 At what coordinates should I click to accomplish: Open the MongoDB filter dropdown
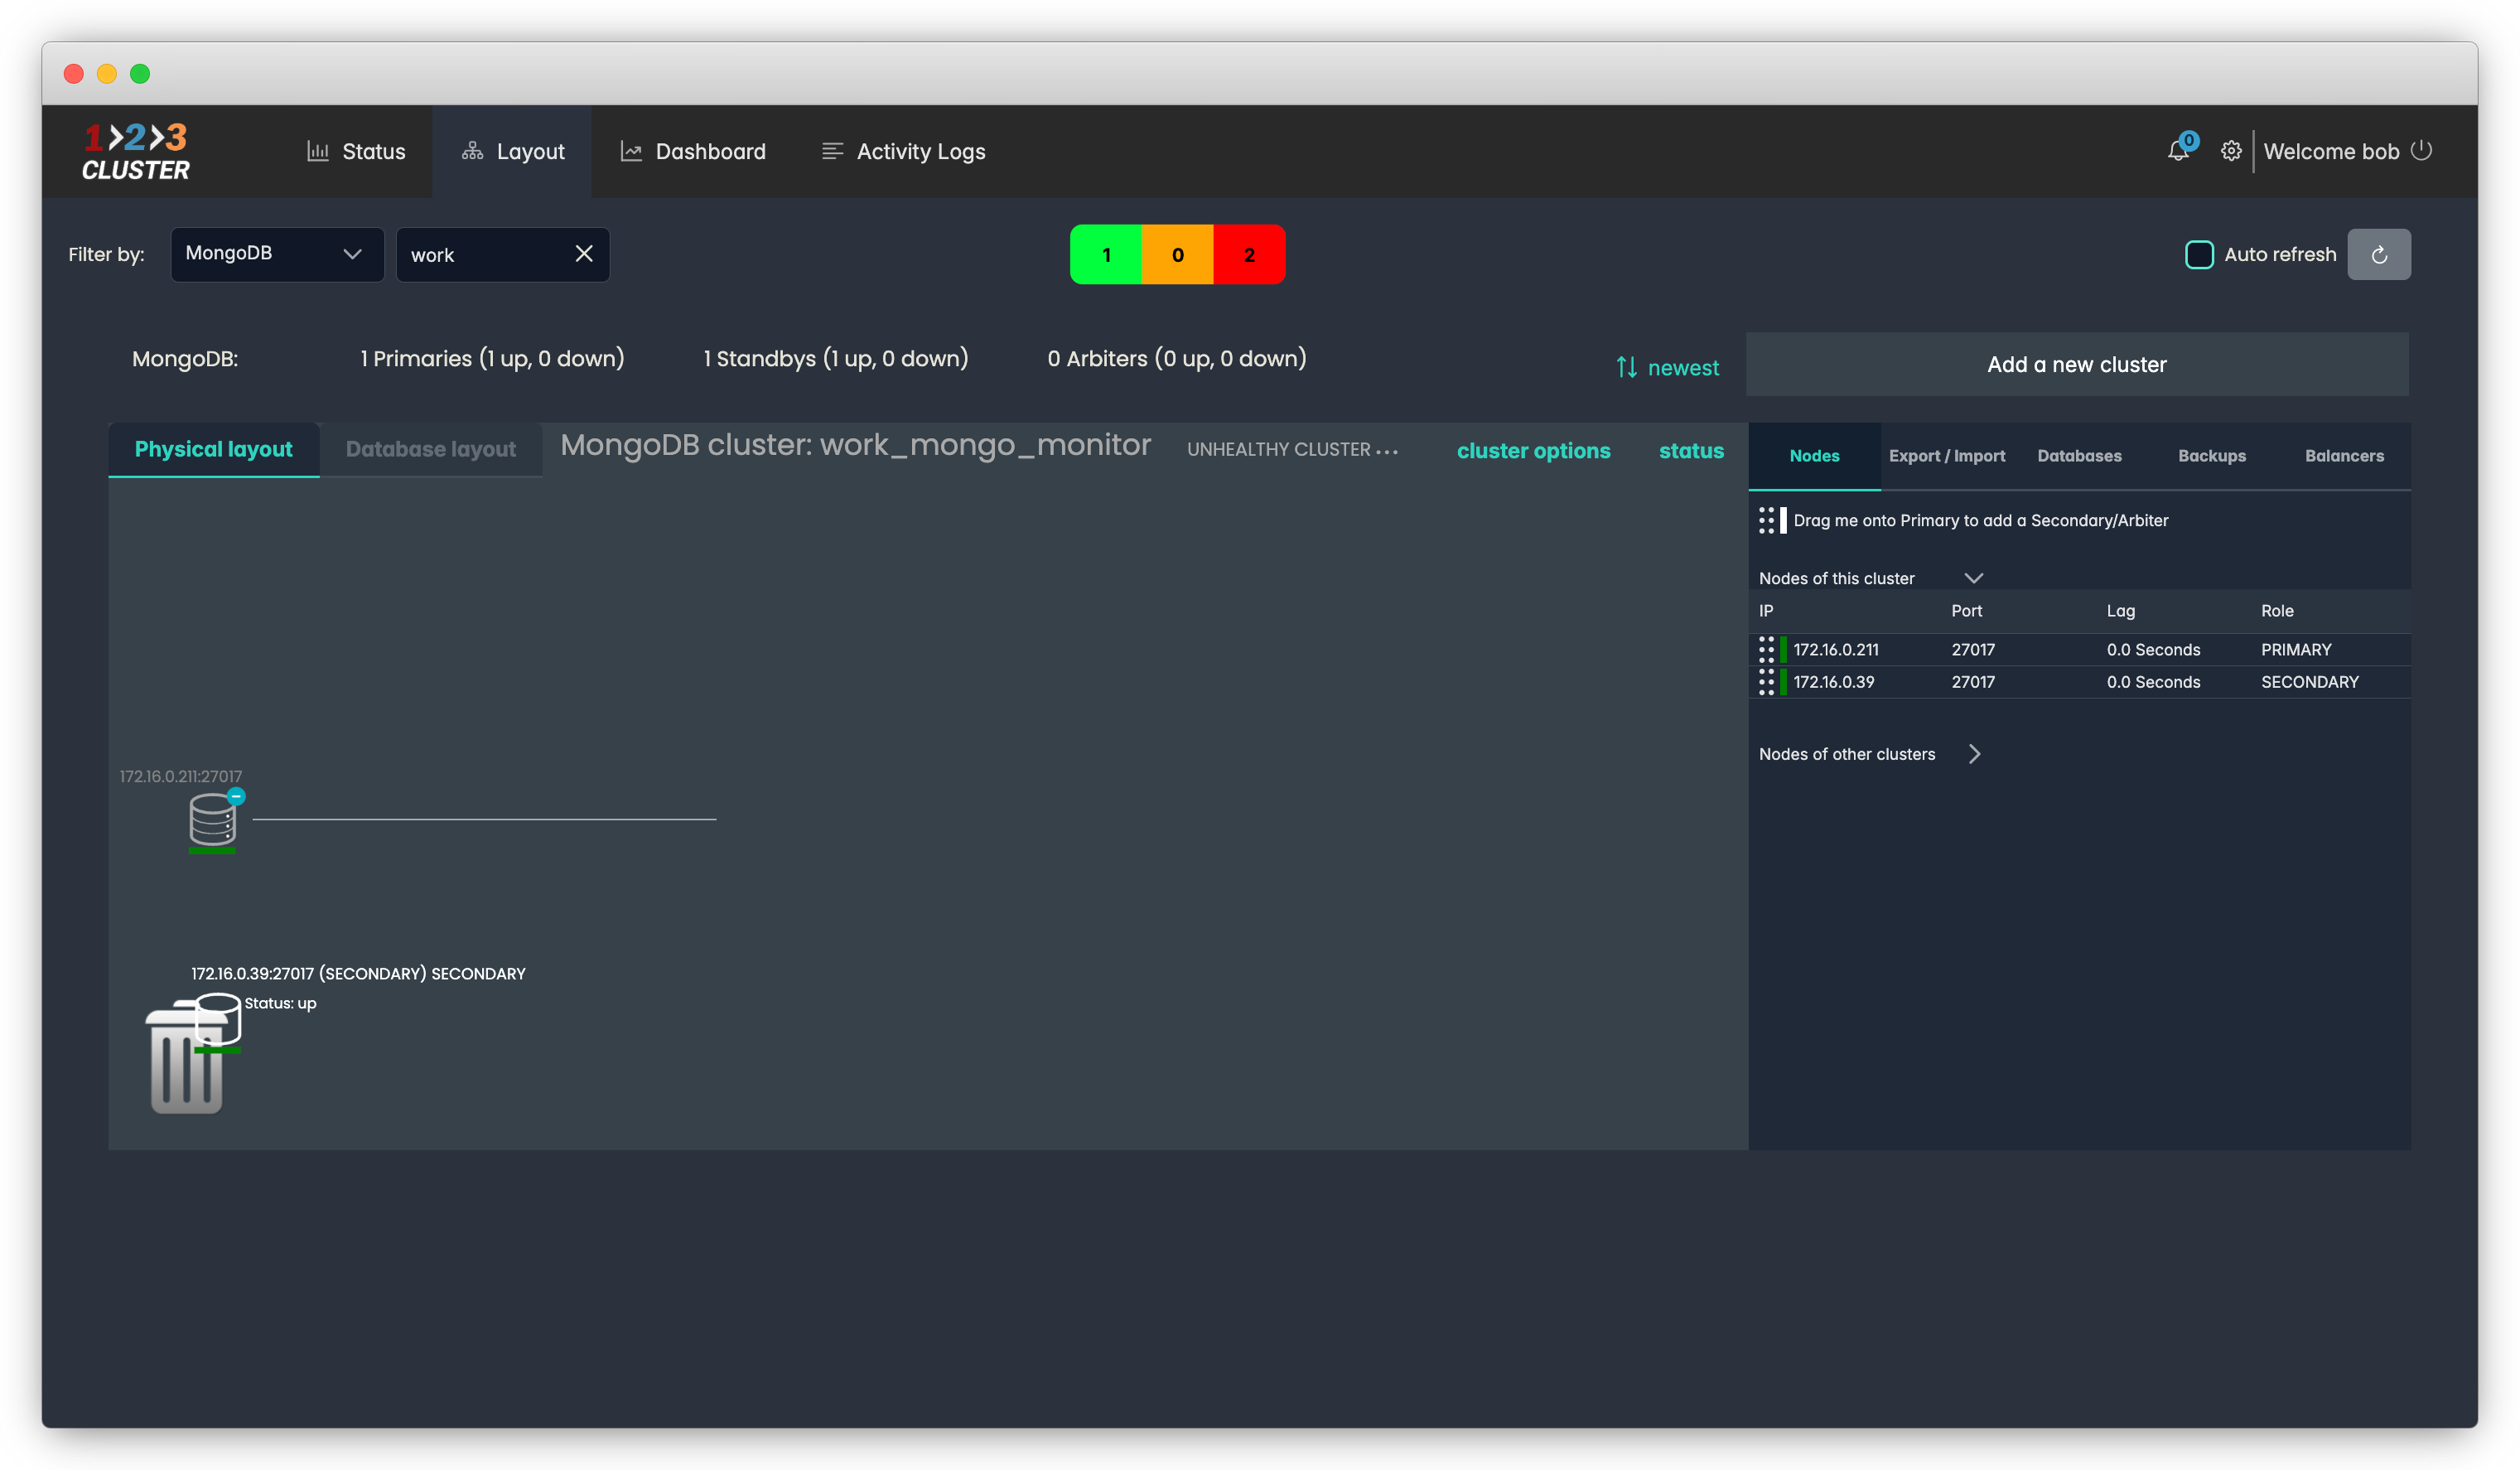pos(277,254)
